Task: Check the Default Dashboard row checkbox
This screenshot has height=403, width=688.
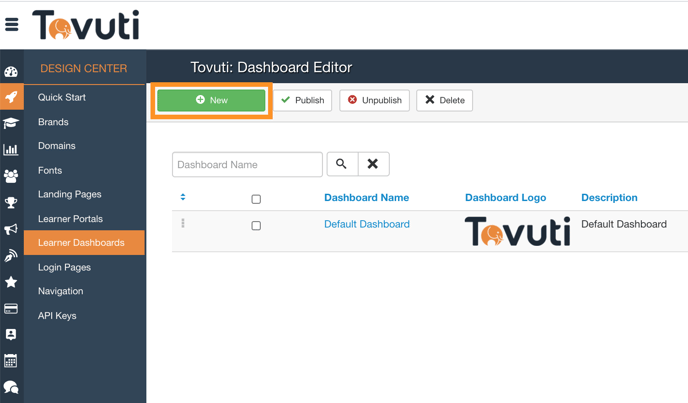Action: click(x=256, y=226)
